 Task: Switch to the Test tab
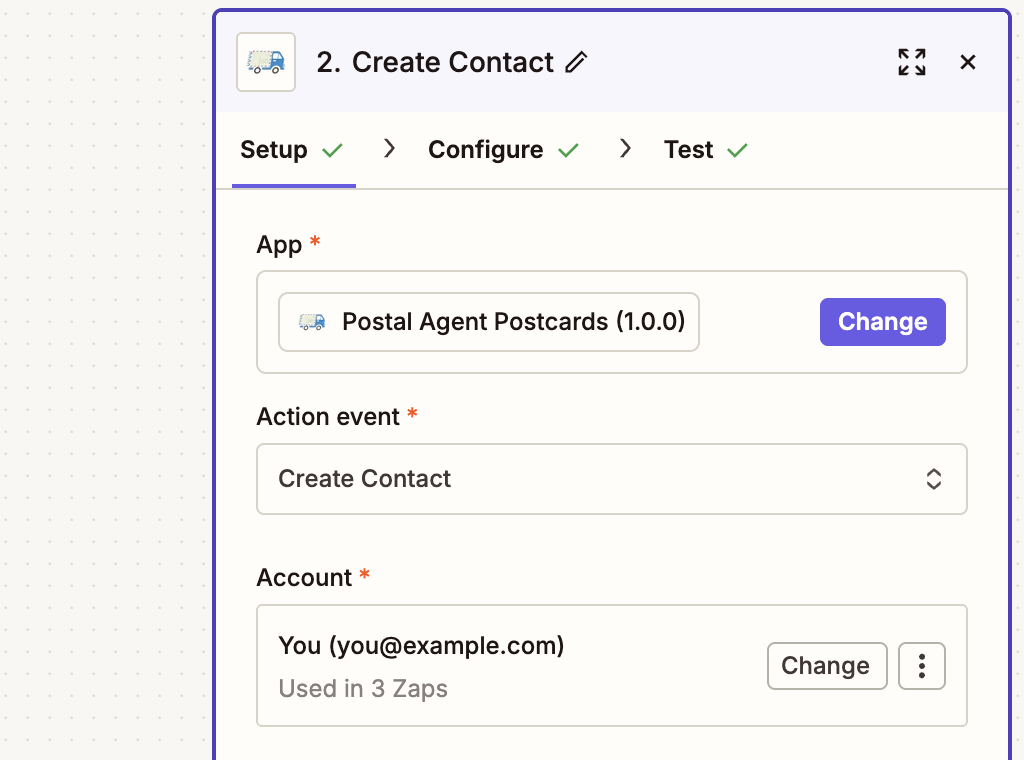click(x=689, y=150)
